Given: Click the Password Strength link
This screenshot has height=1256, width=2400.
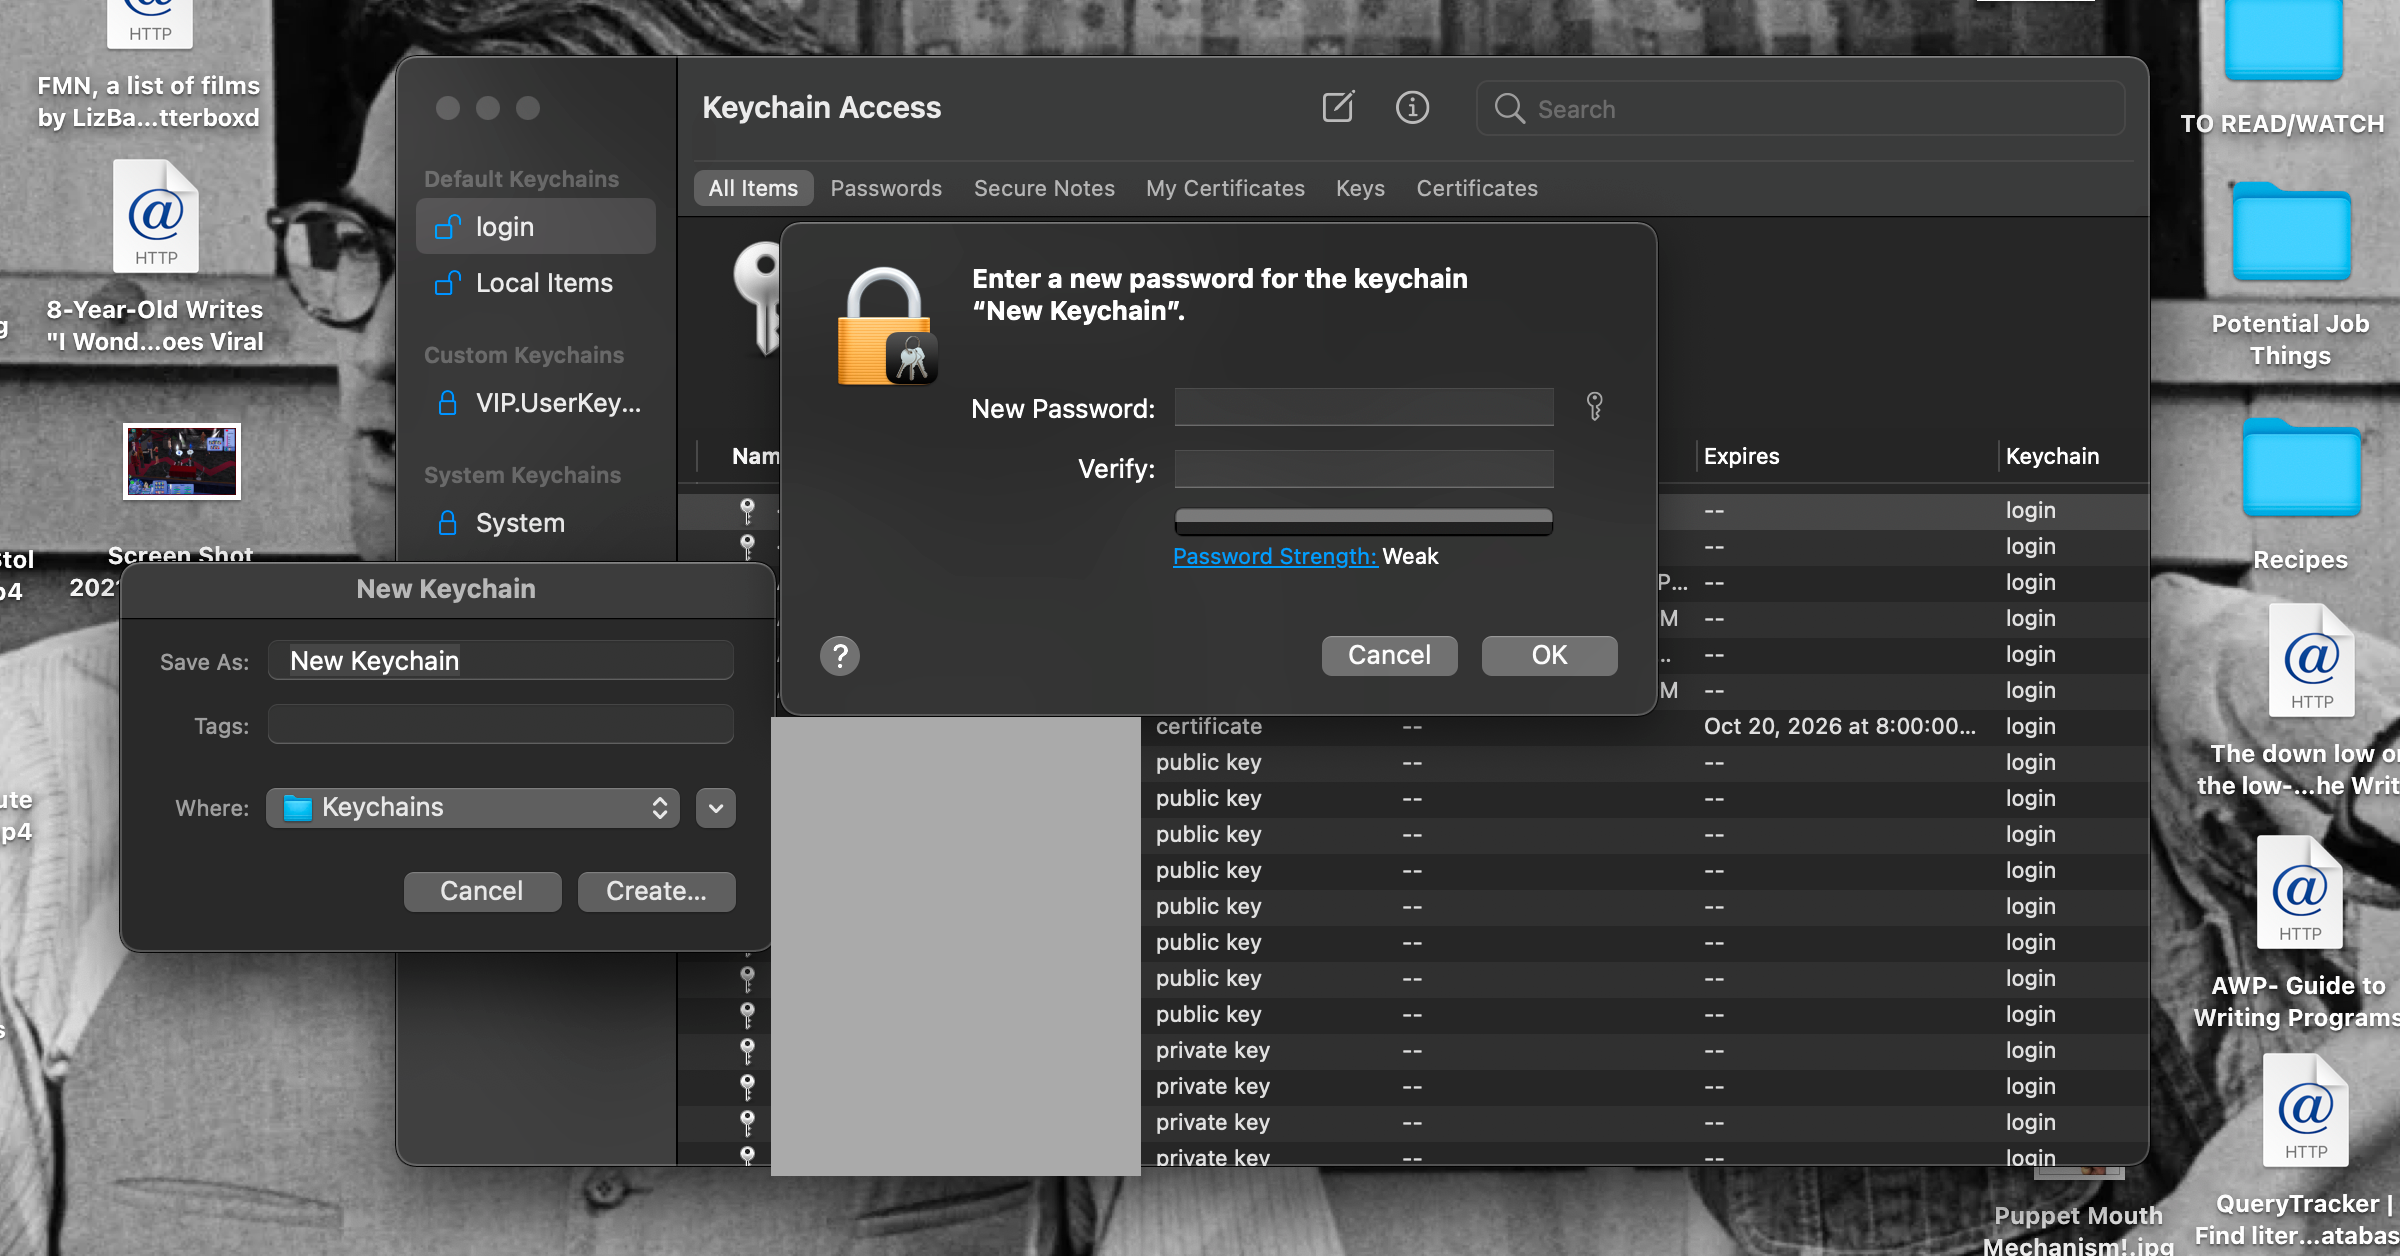Looking at the screenshot, I should tap(1274, 556).
